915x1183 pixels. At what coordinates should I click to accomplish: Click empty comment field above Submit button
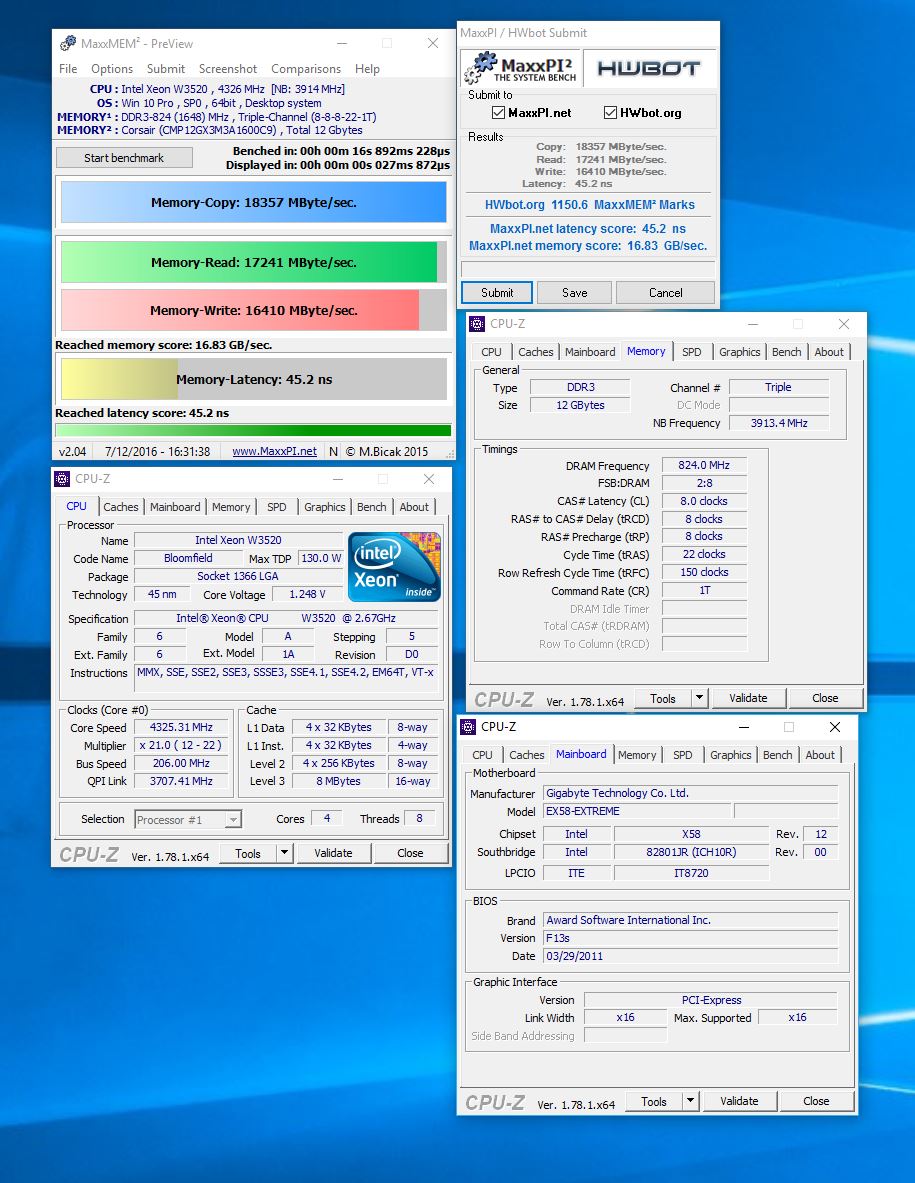coord(588,269)
